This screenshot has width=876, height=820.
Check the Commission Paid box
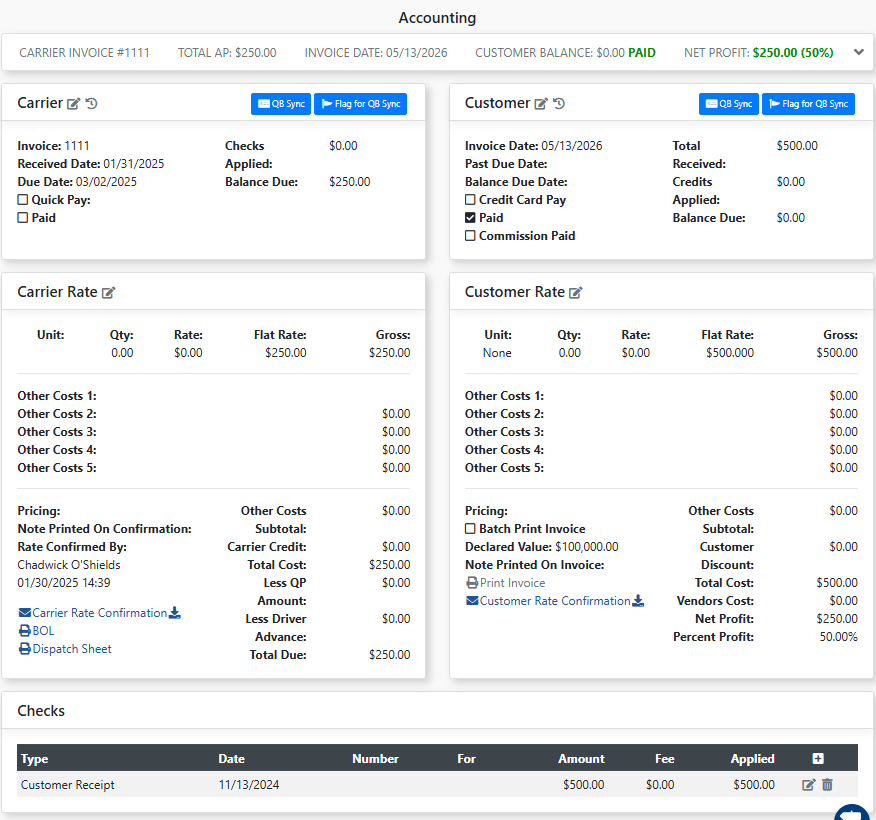pos(470,236)
